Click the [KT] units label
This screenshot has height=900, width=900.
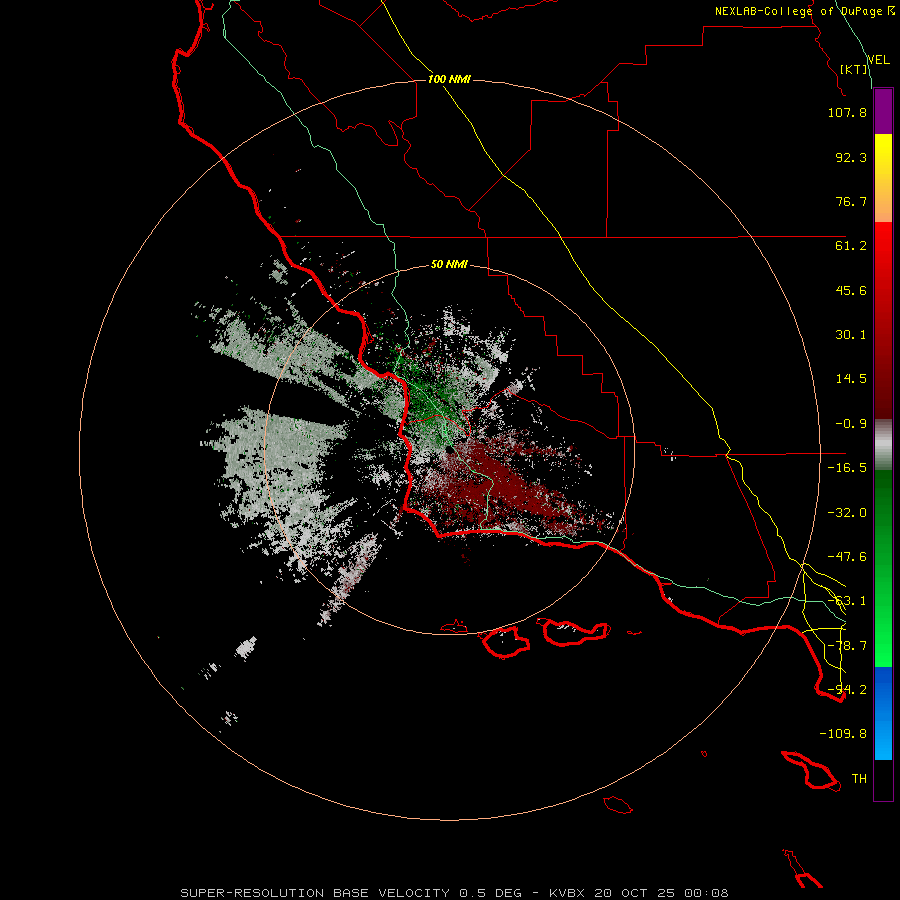(x=854, y=69)
